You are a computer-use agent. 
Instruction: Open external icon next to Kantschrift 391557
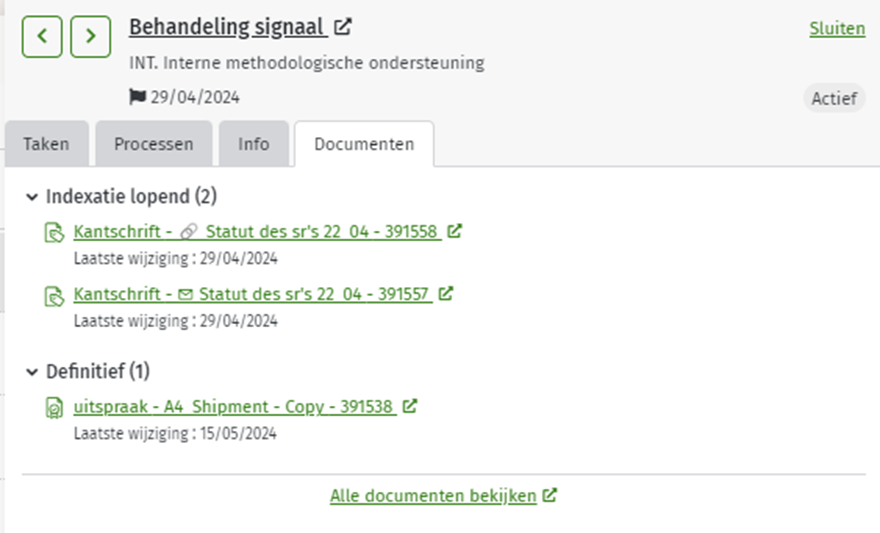pos(446,293)
